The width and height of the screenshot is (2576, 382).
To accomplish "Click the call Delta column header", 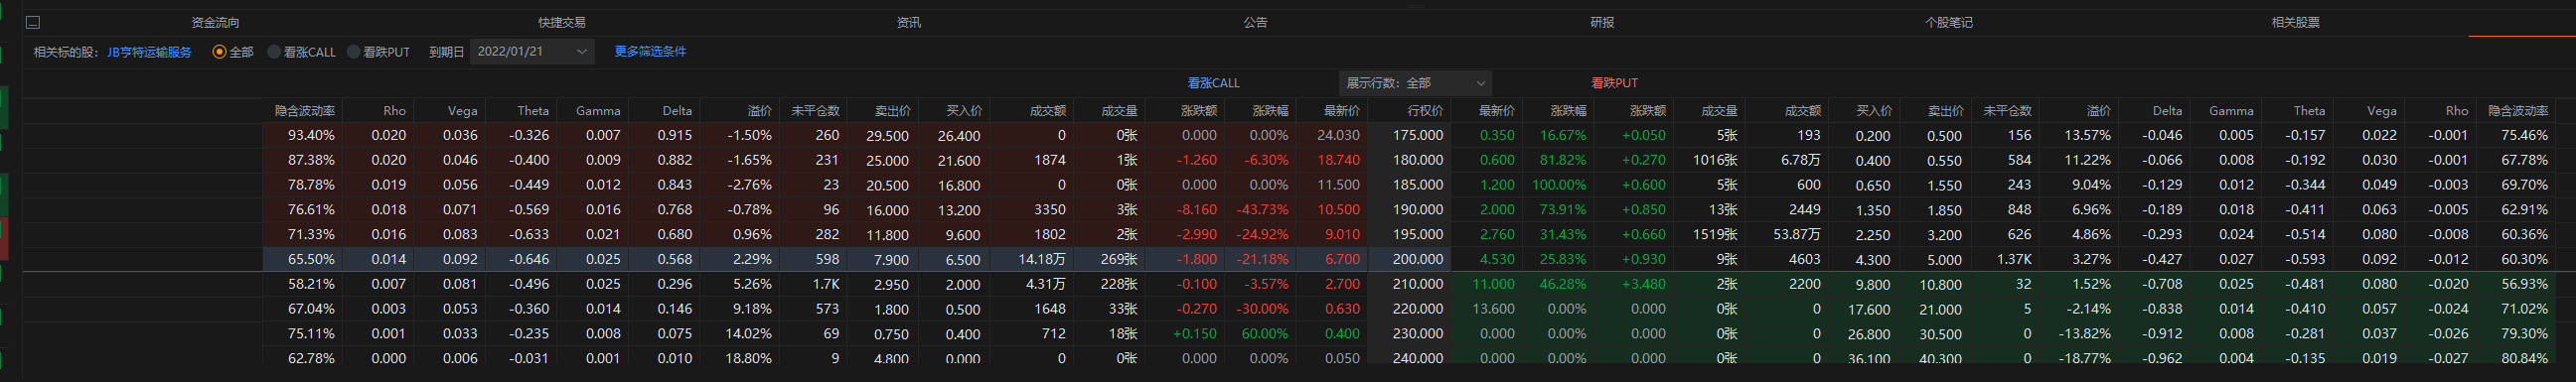I will tap(677, 111).
